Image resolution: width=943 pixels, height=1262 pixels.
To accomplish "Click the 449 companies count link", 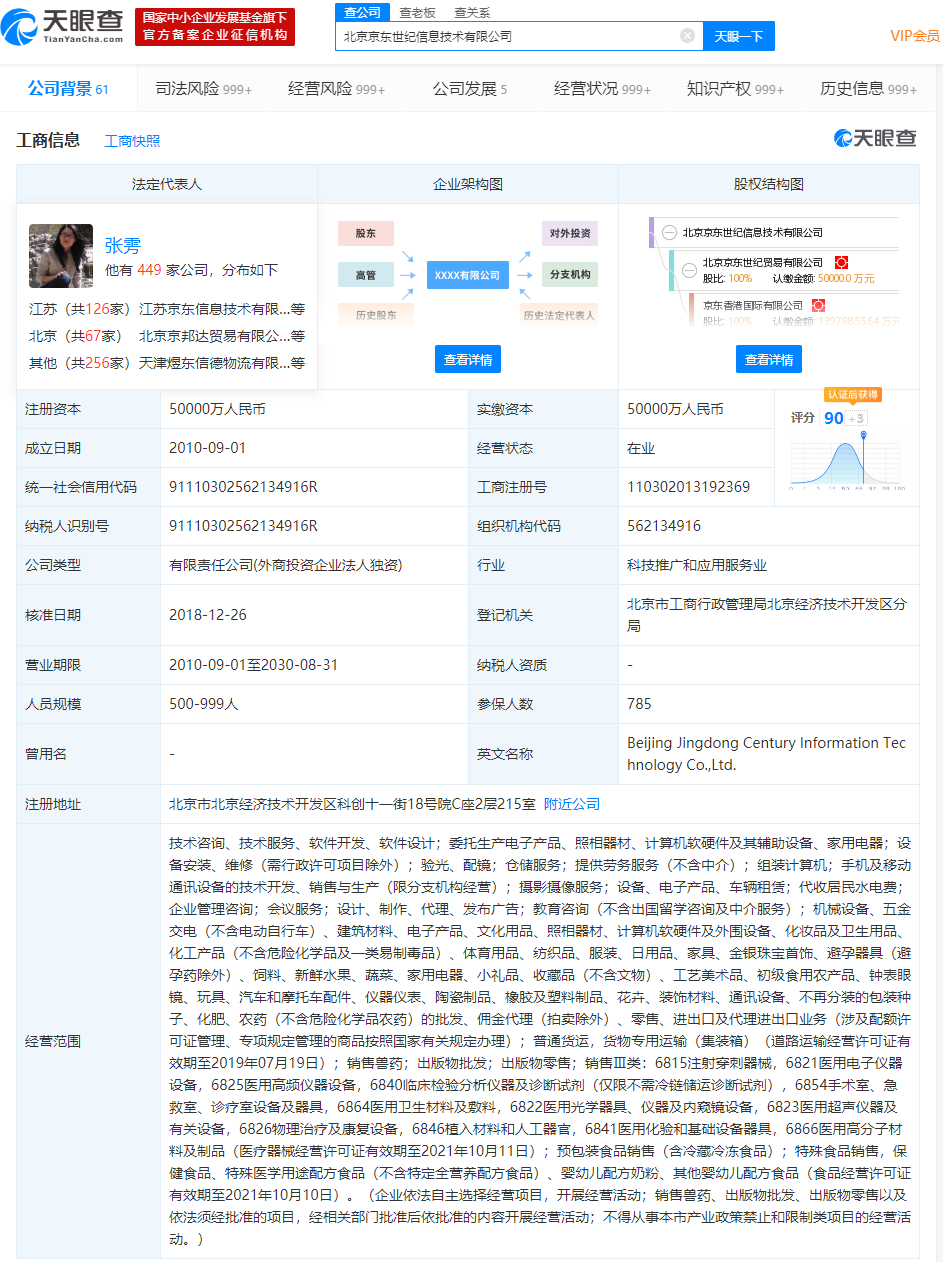I will click(x=149, y=270).
